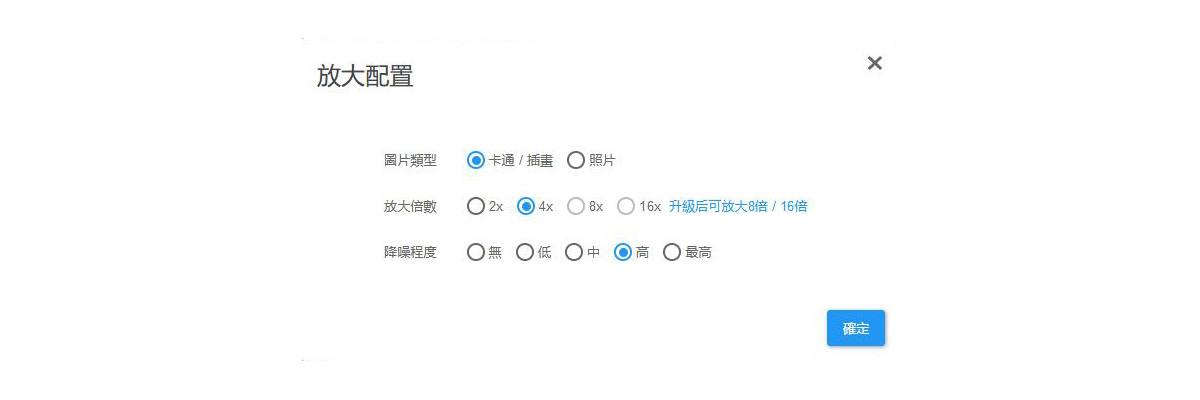Set noise reduction to 高
This screenshot has height=400, width=1200.
(x=623, y=253)
